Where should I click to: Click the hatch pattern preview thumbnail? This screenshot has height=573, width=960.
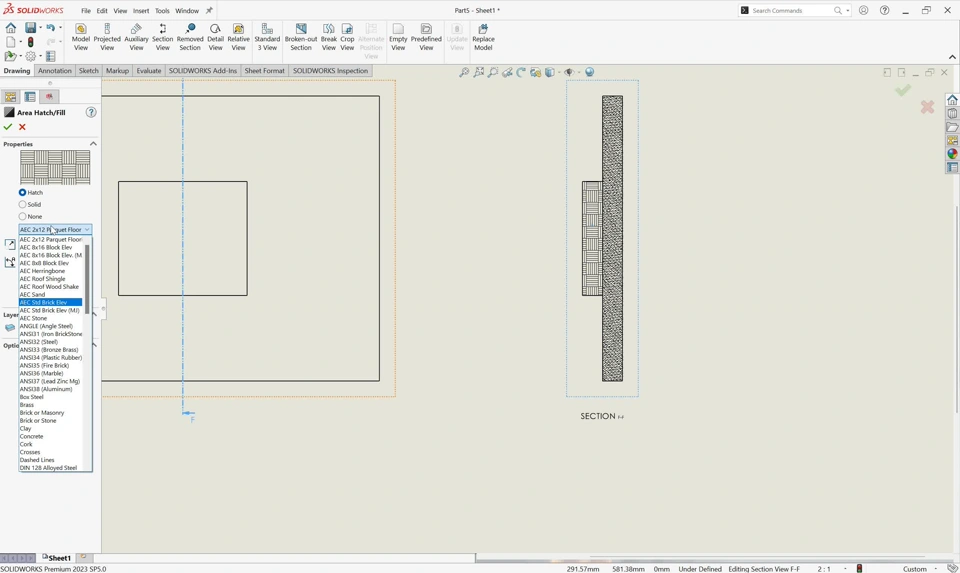[55, 167]
